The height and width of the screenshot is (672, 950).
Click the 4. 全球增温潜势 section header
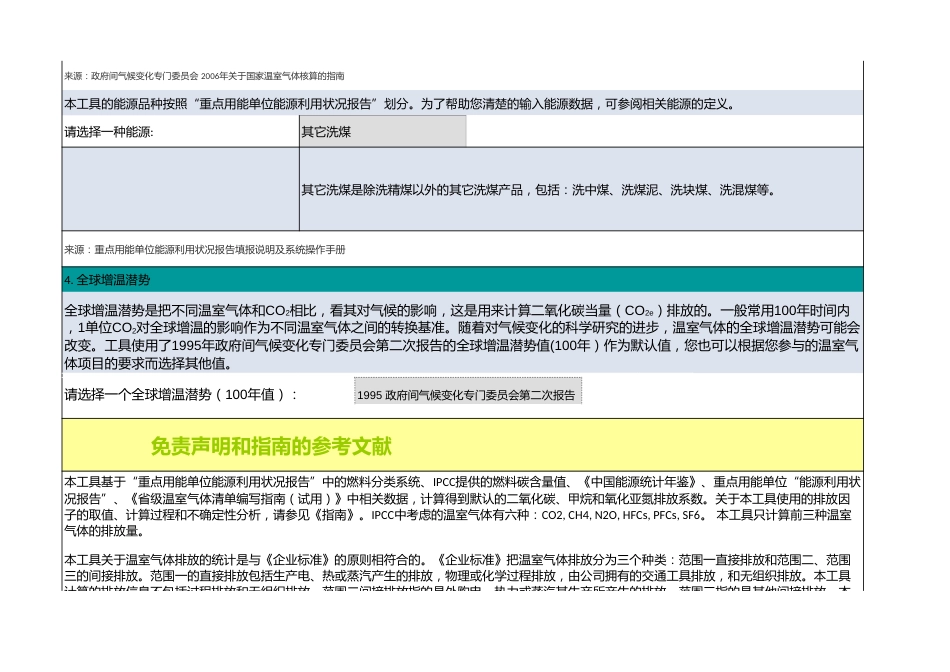462,280
